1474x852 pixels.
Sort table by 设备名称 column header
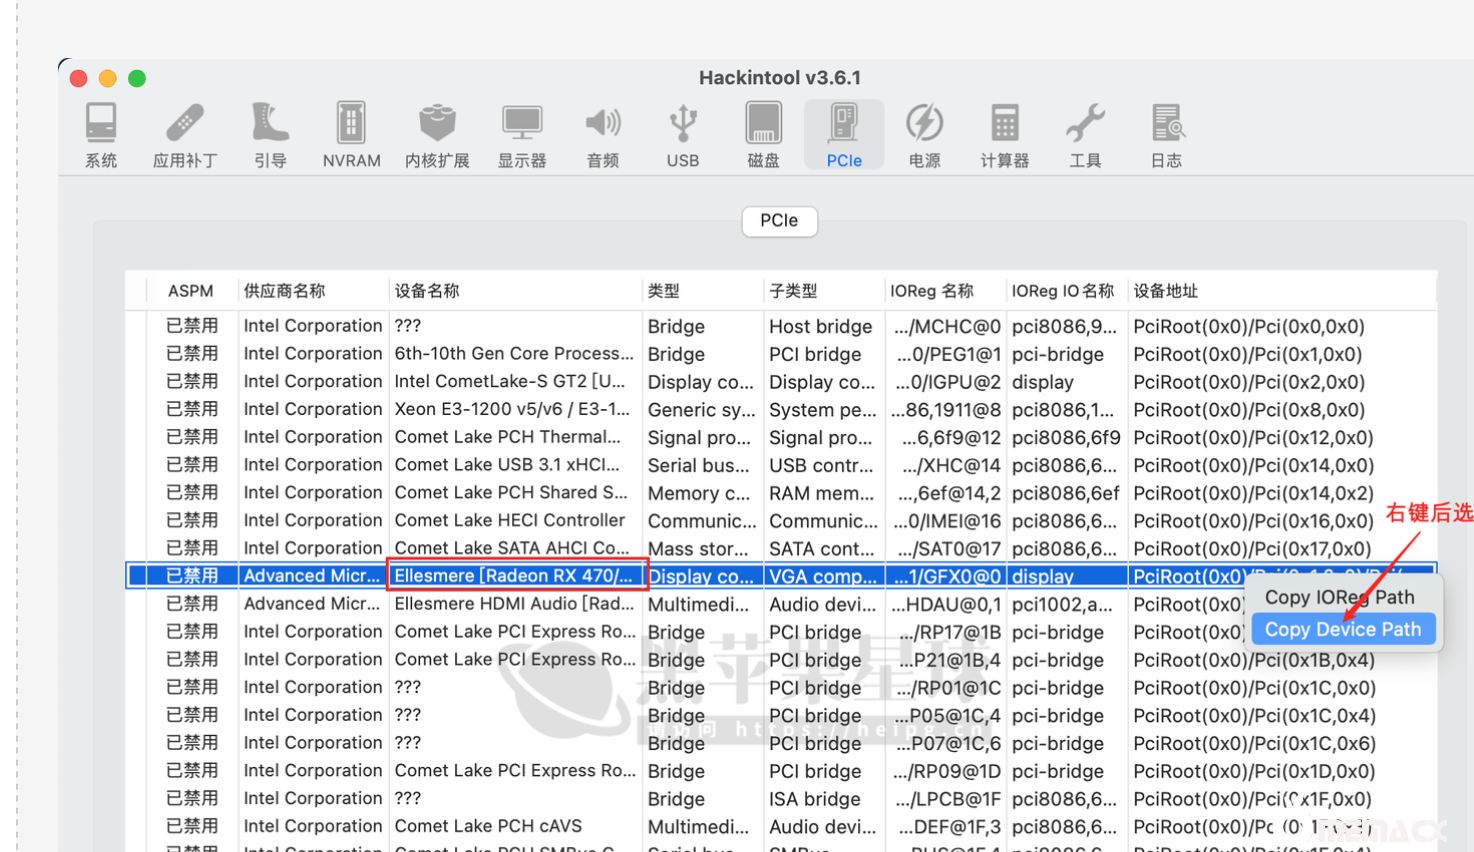pos(427,291)
